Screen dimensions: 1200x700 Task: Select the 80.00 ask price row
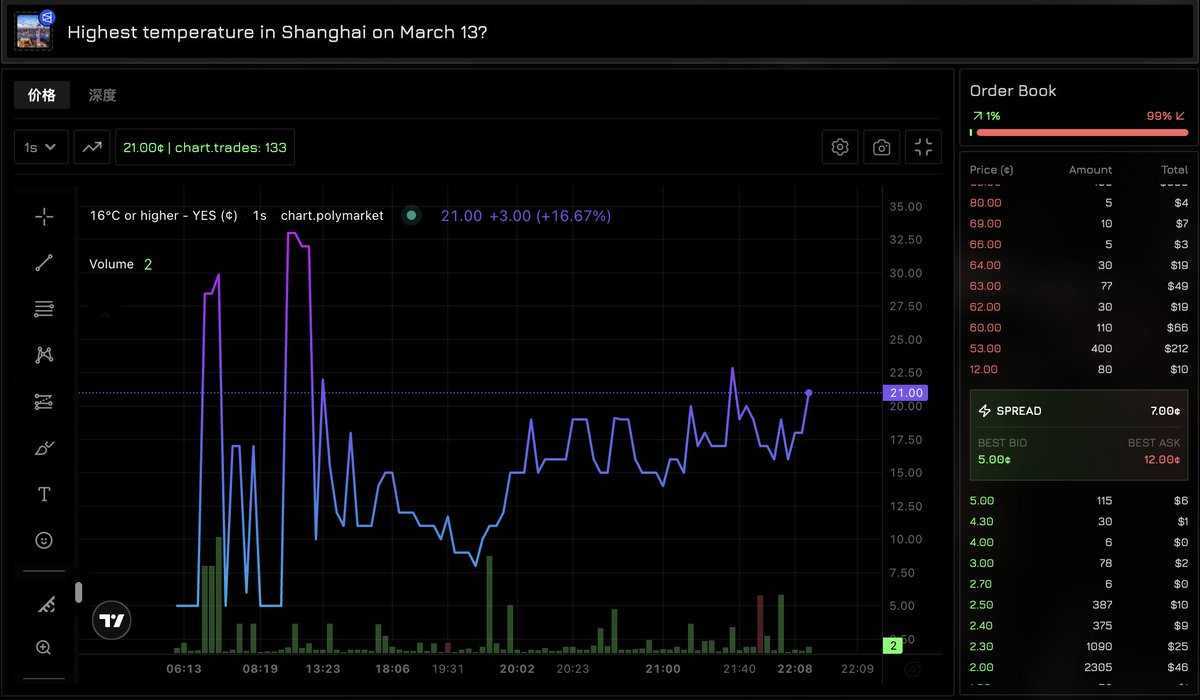coord(1079,203)
